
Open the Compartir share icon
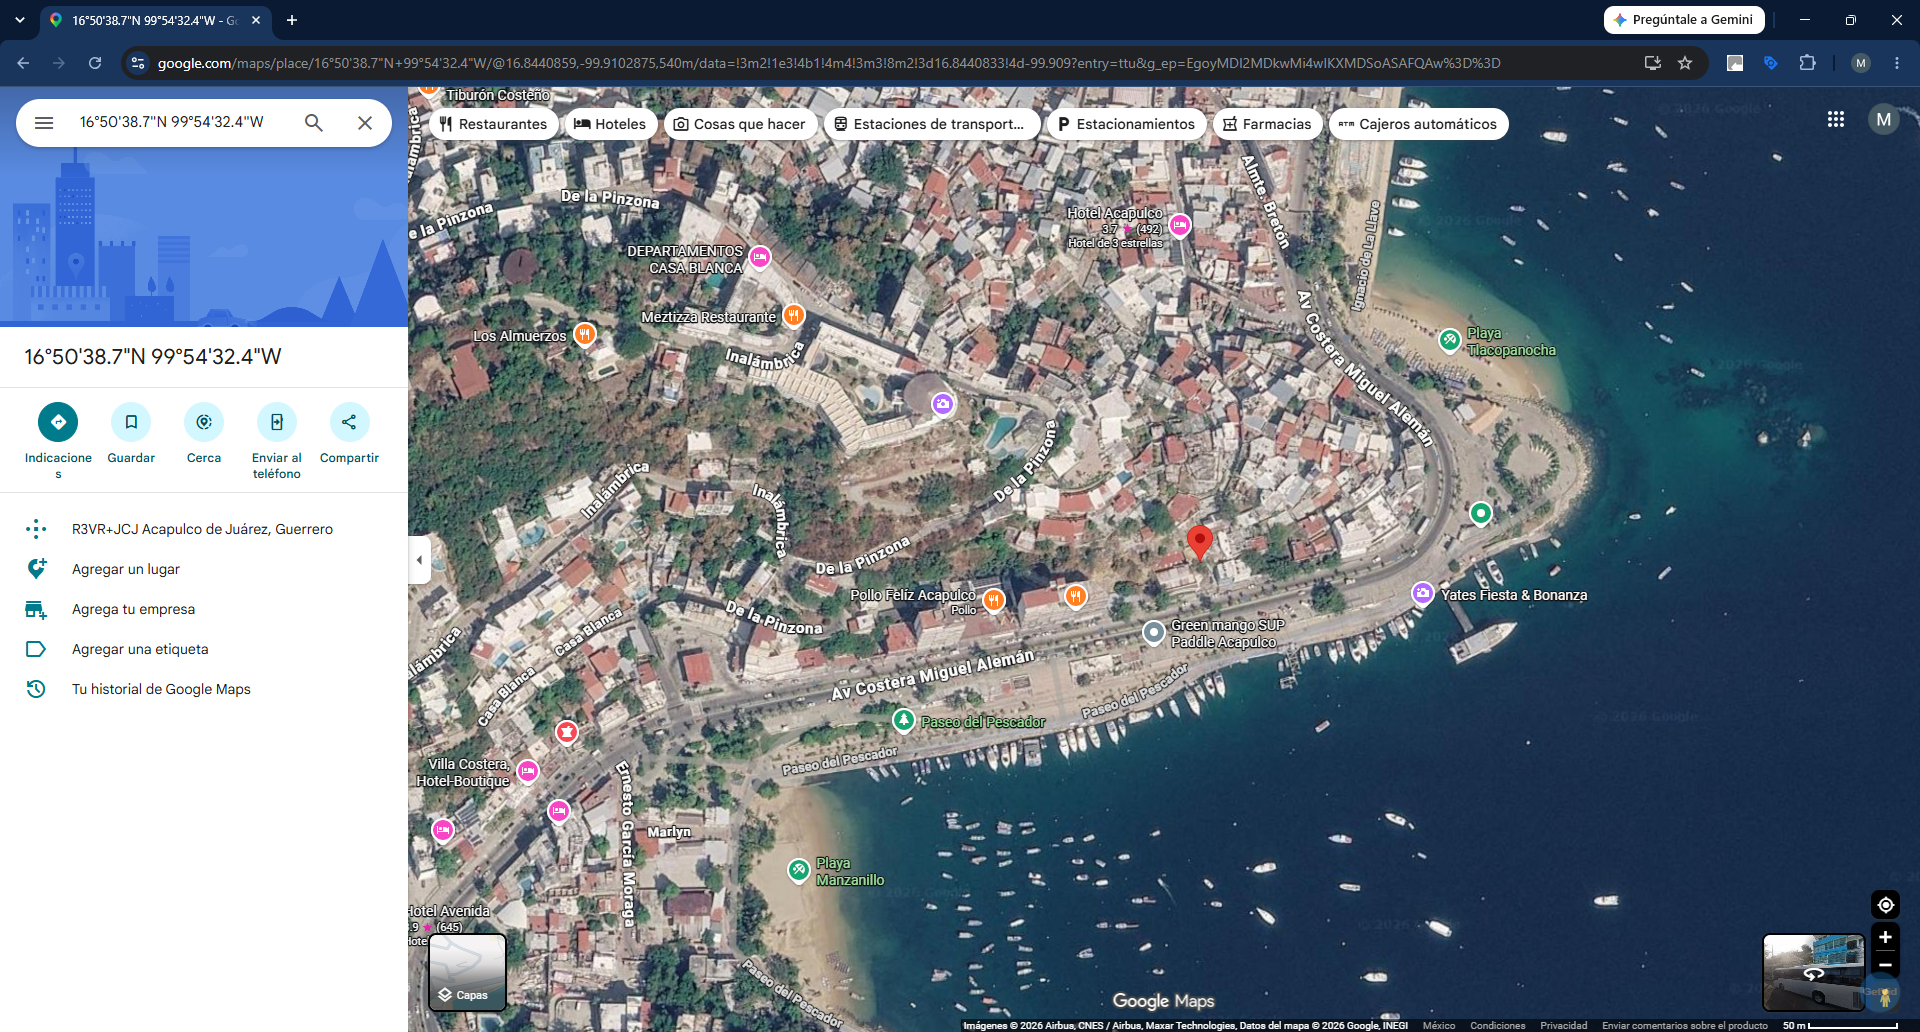[x=349, y=422]
